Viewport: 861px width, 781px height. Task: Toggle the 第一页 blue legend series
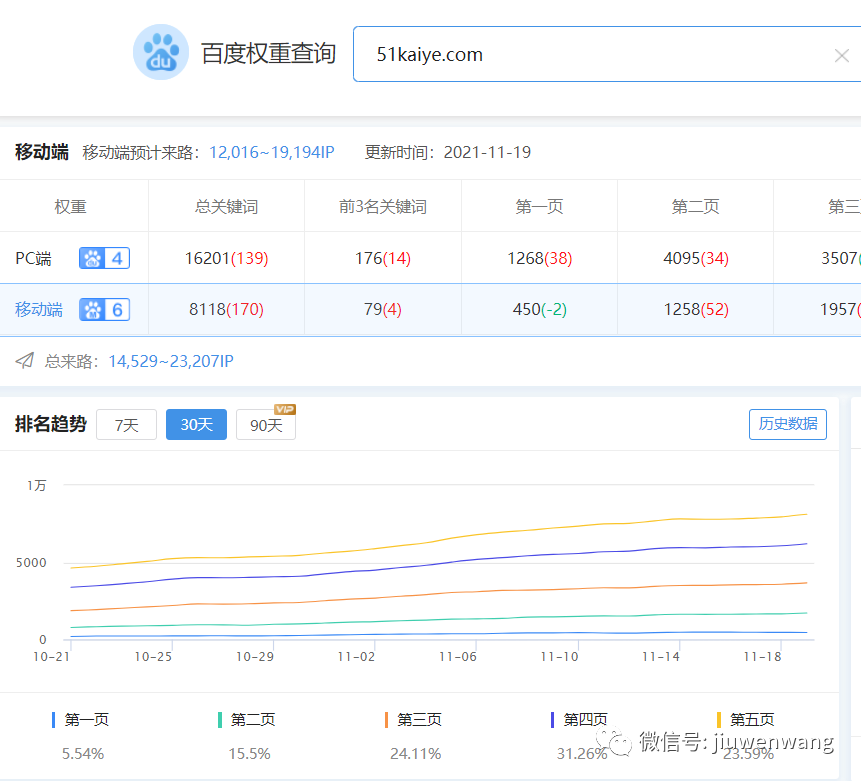pos(80,719)
